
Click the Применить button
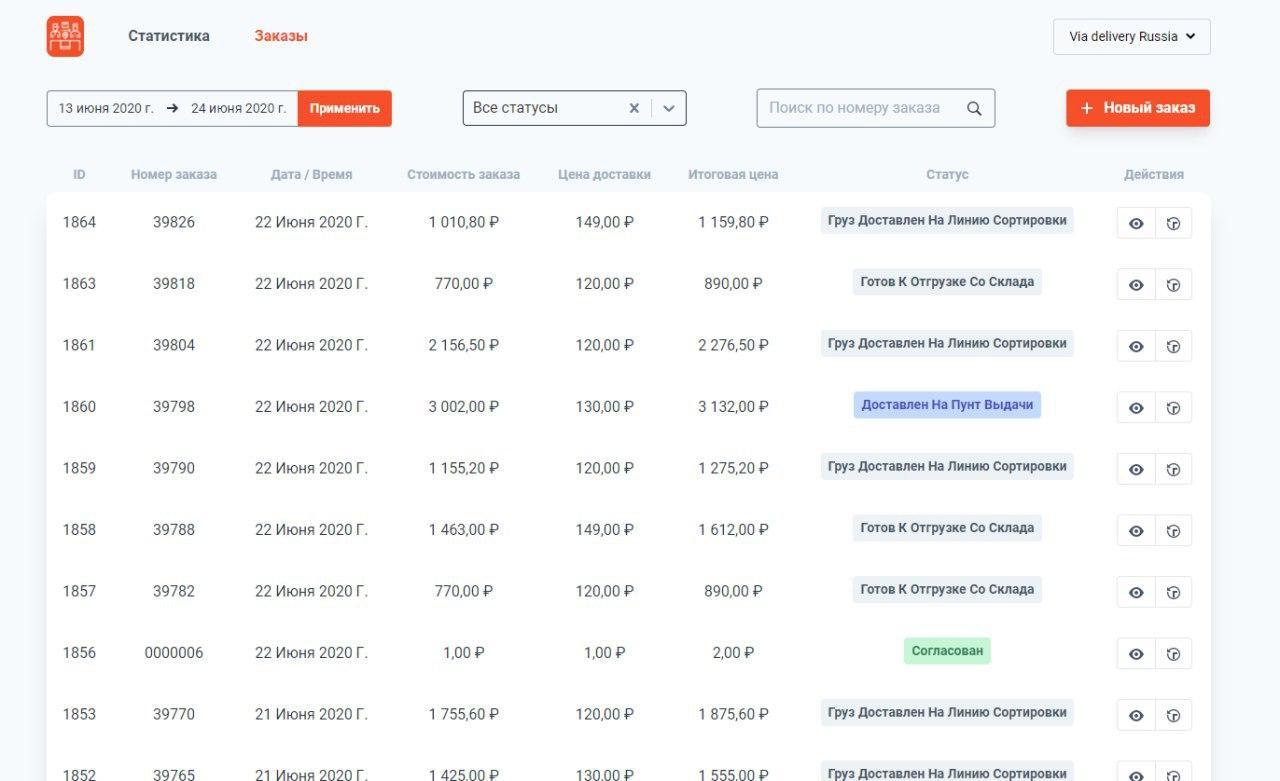pyautogui.click(x=345, y=108)
